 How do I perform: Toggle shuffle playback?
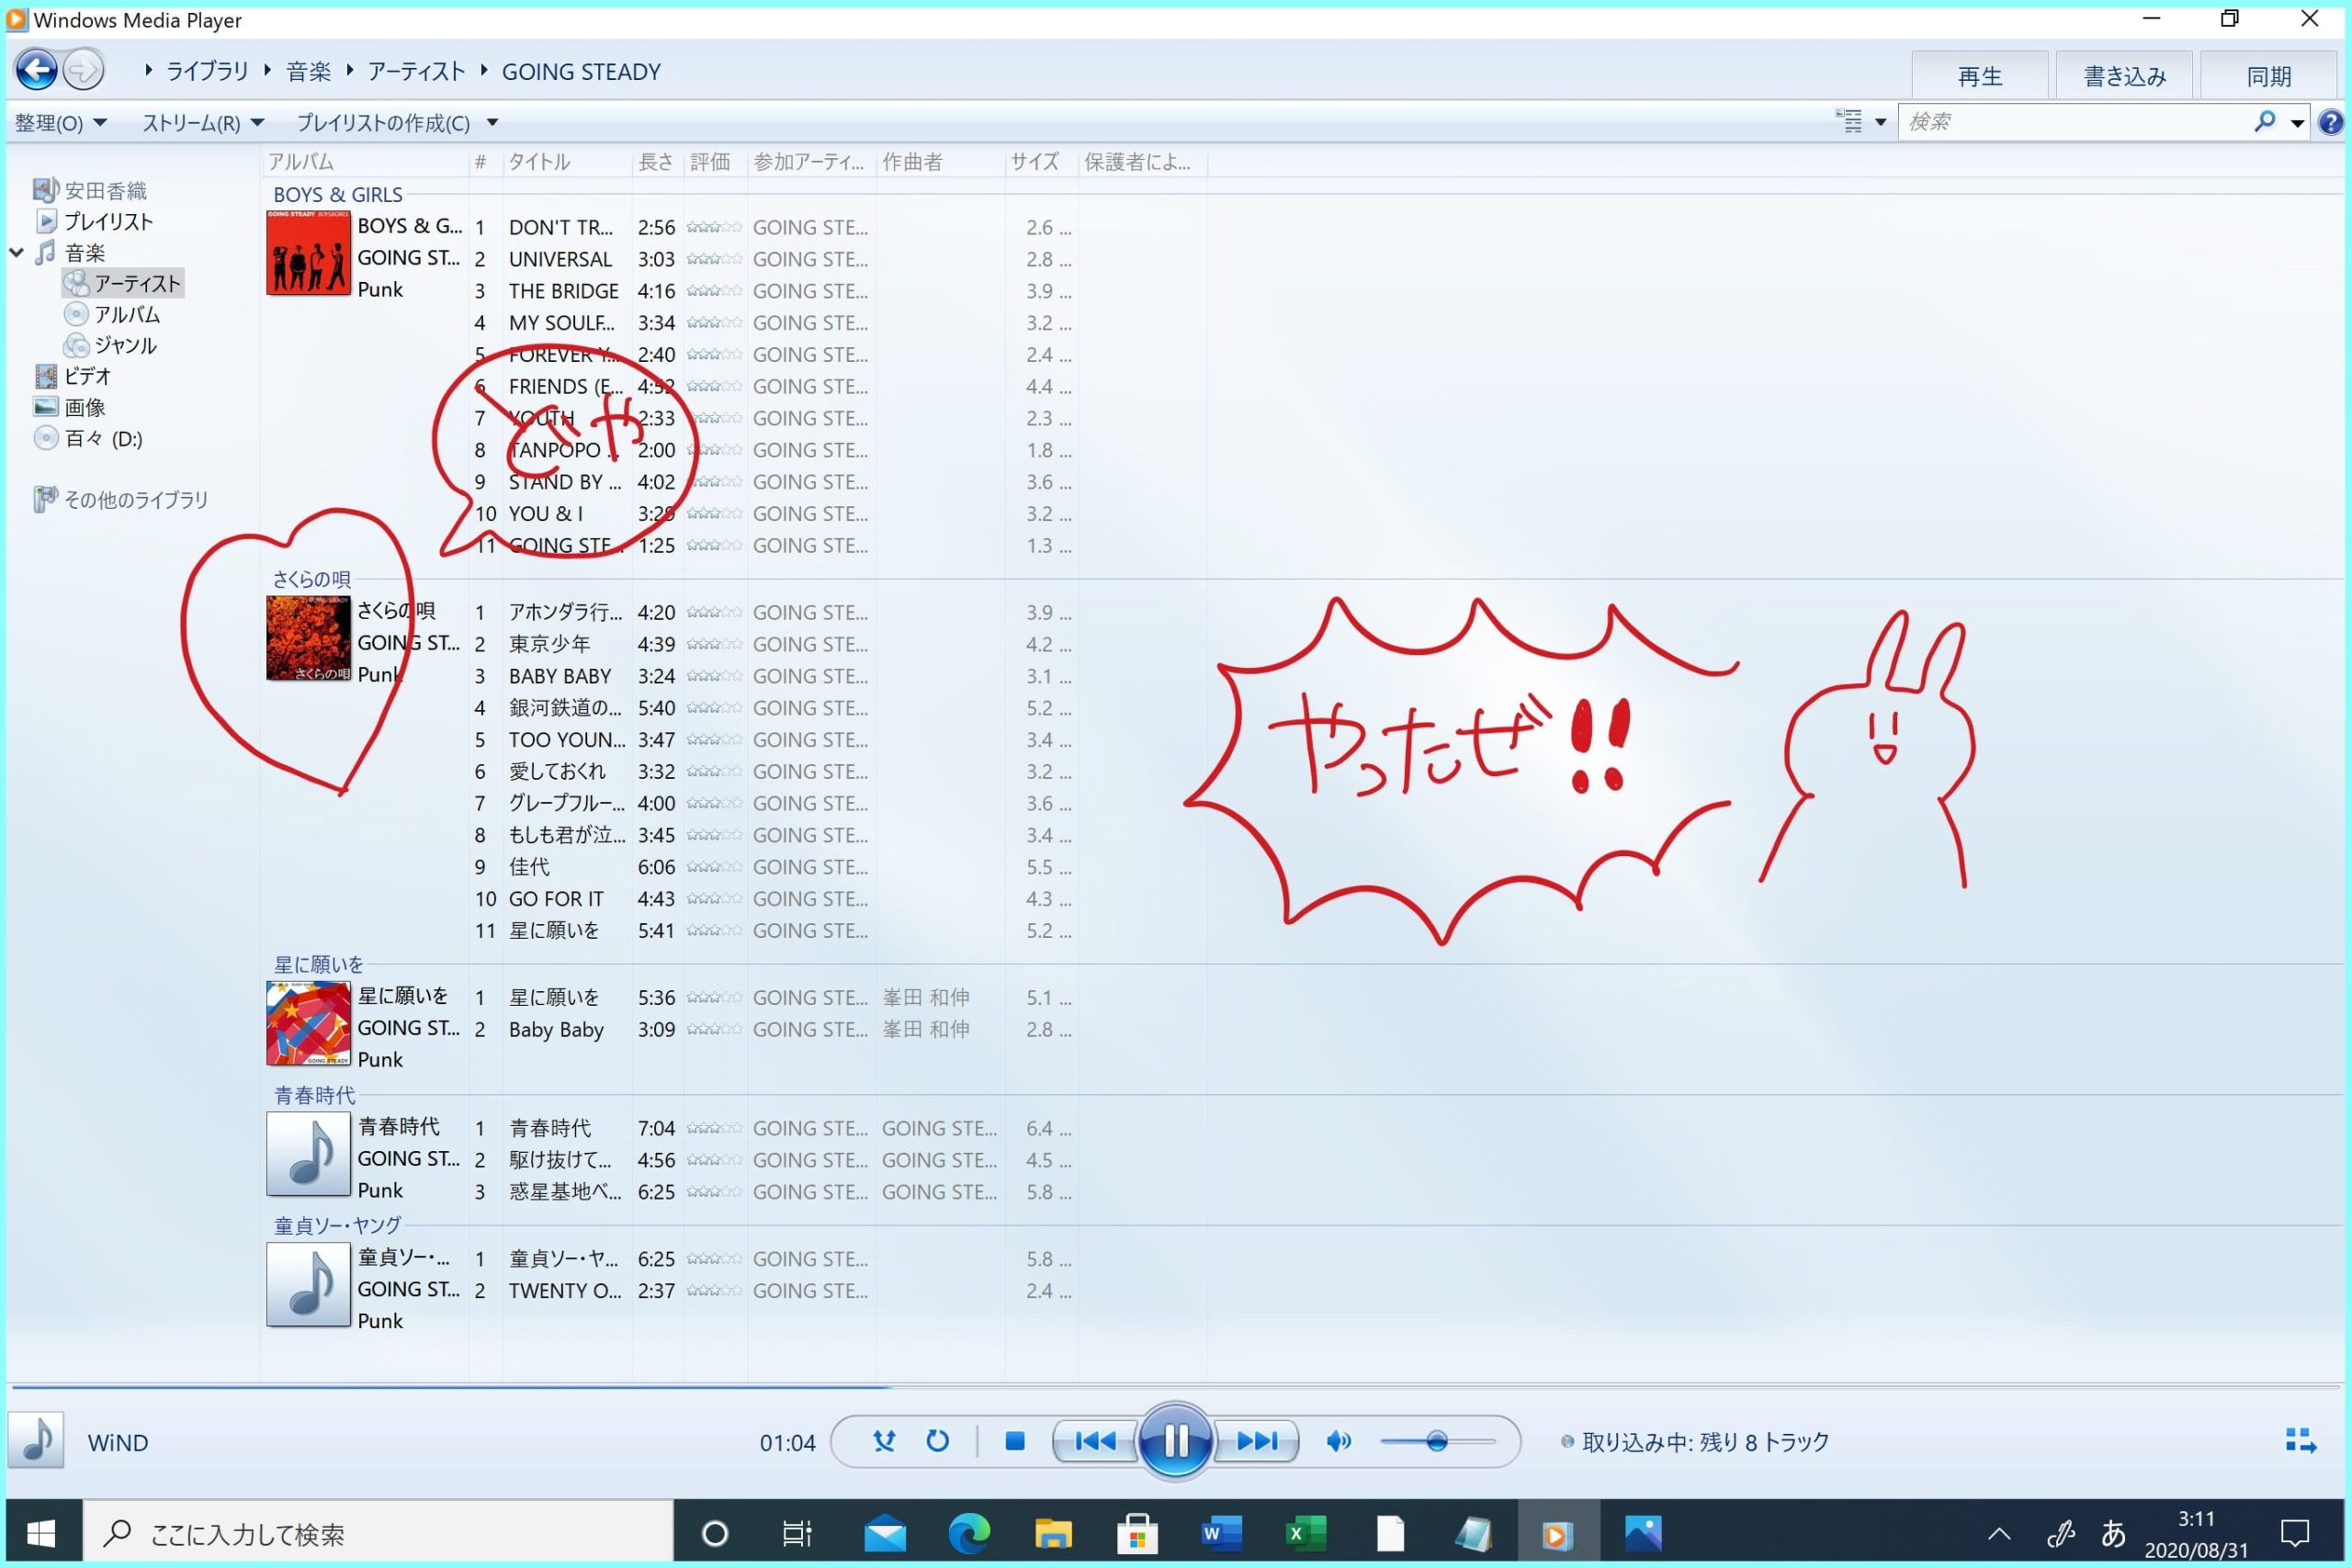(884, 1441)
